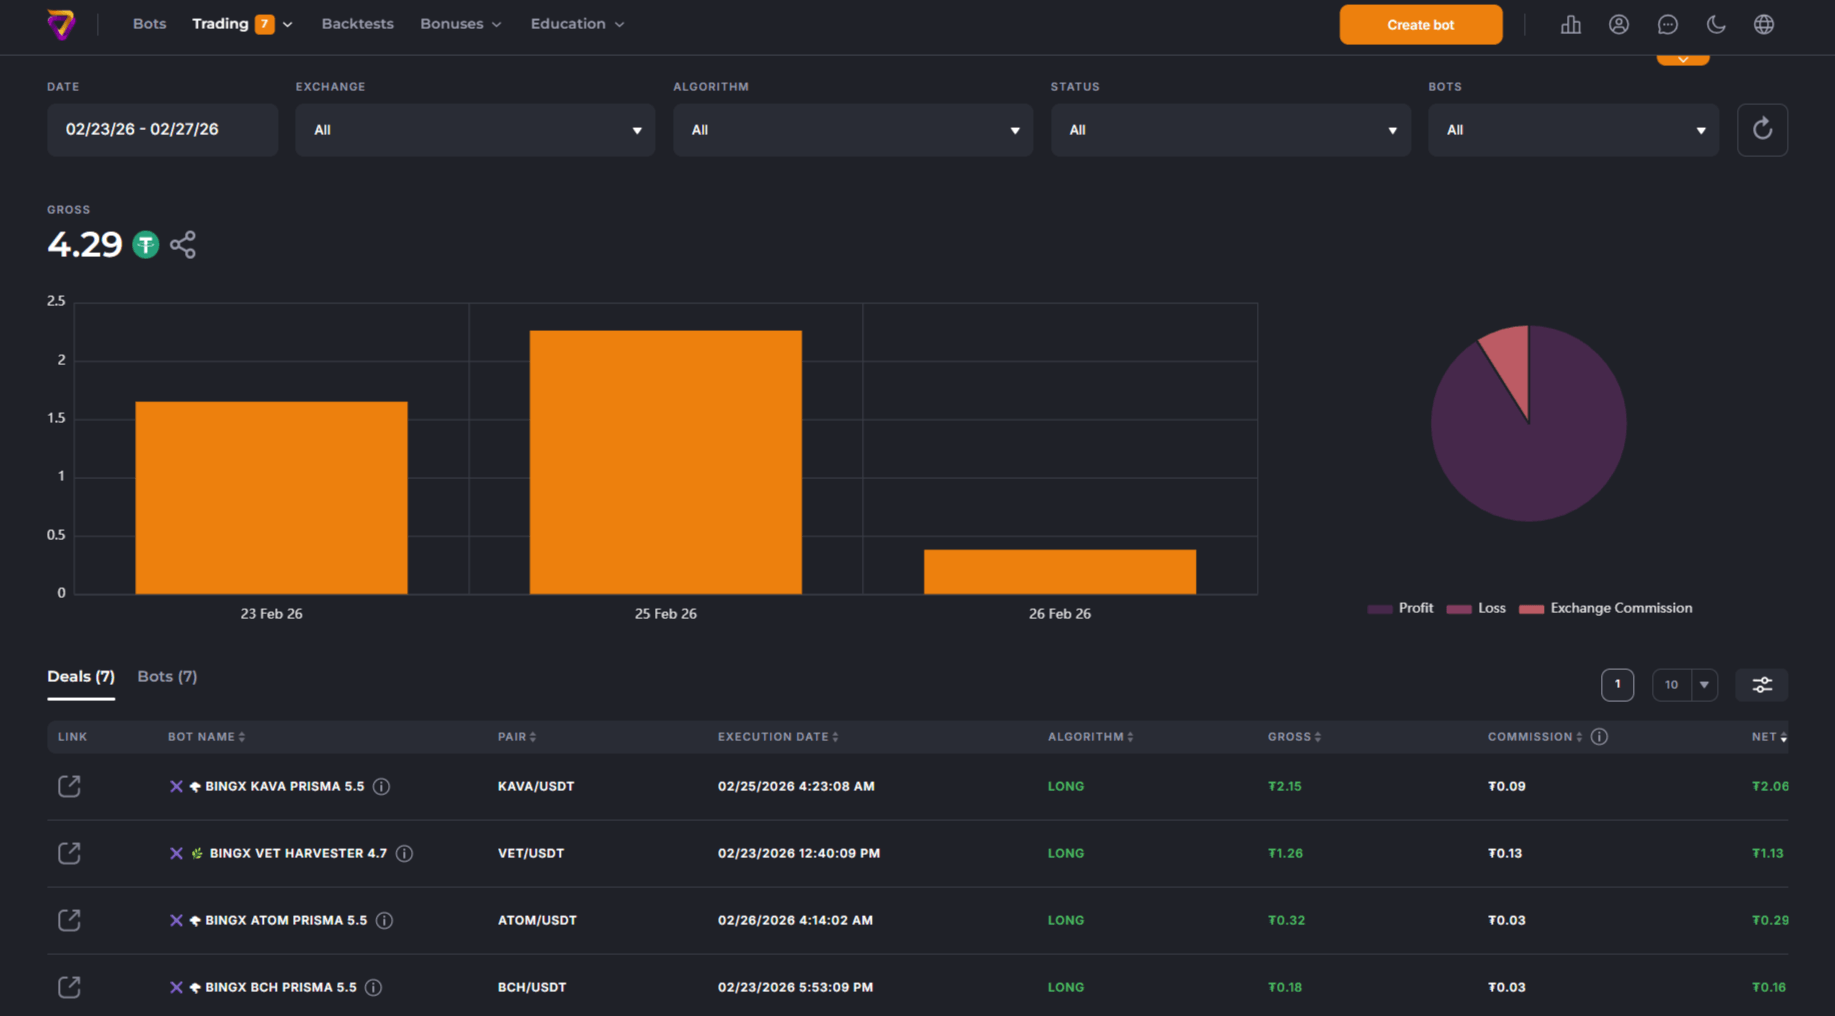Open external link for BINGX KAVA PRISMA deal

[69, 786]
